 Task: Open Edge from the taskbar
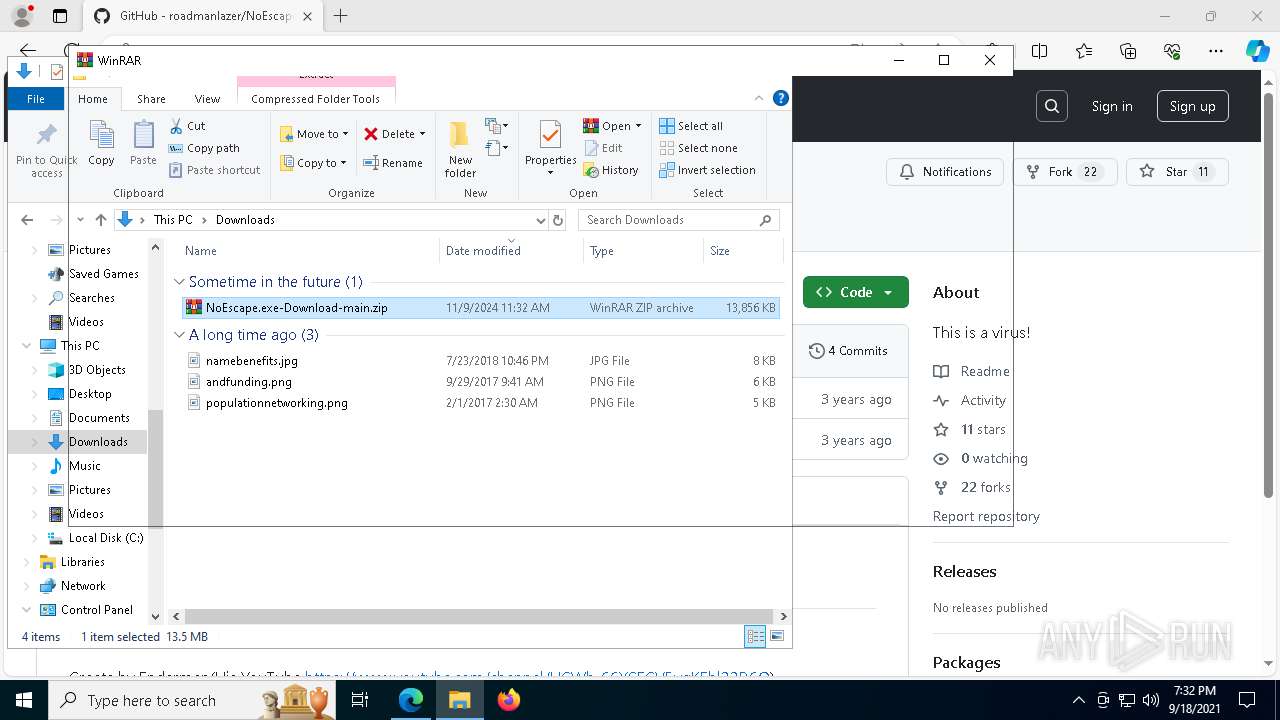tap(411, 700)
